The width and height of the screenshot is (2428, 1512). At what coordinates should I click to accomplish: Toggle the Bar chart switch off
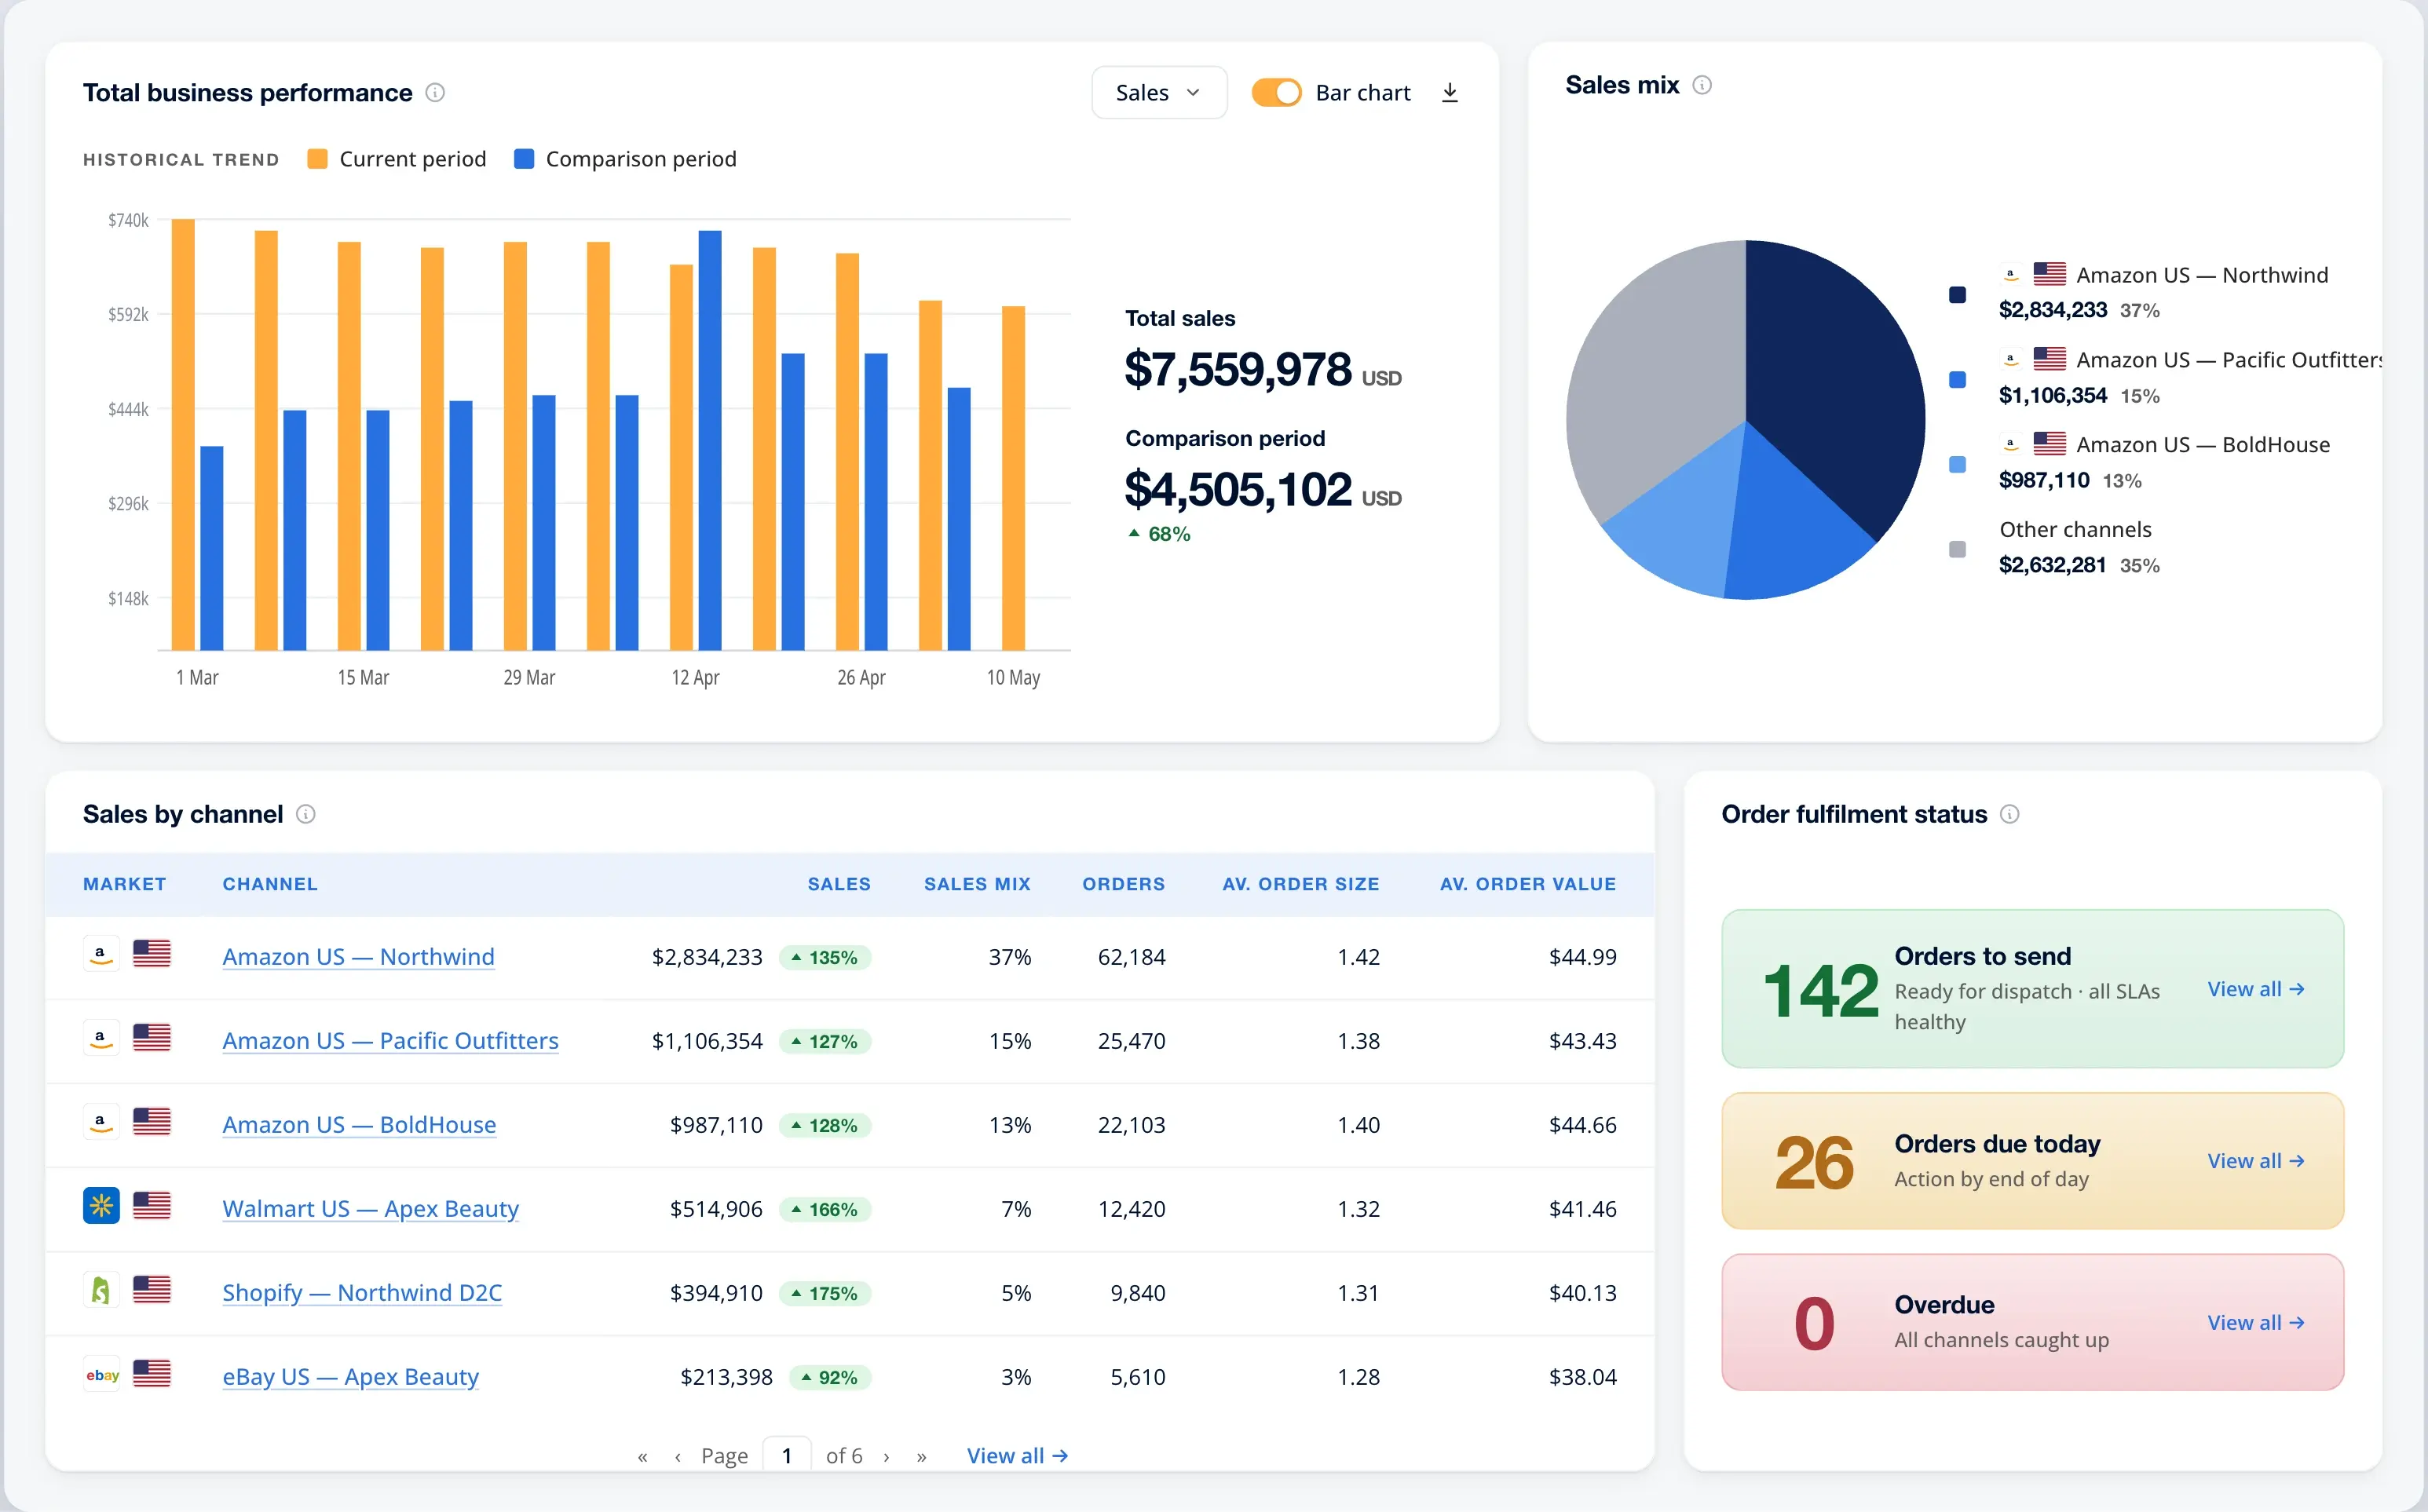[1276, 93]
